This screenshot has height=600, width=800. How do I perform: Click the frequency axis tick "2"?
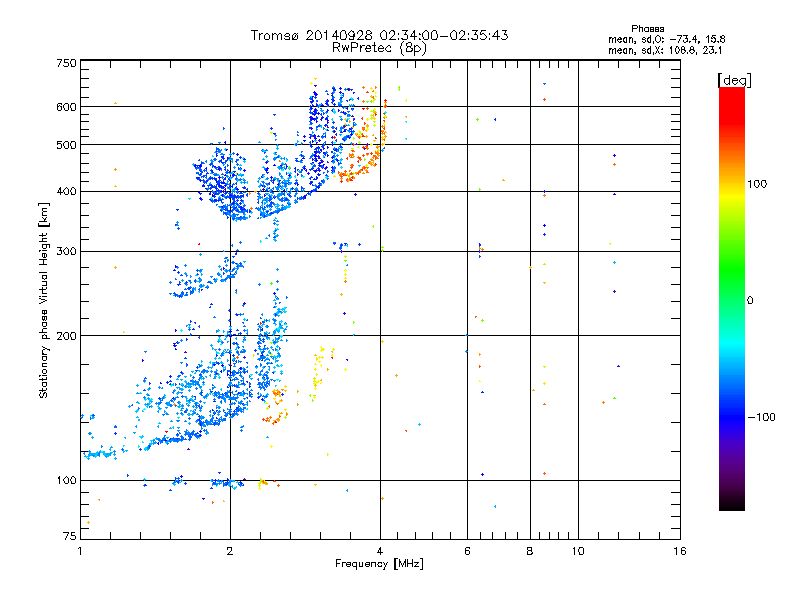click(x=230, y=551)
